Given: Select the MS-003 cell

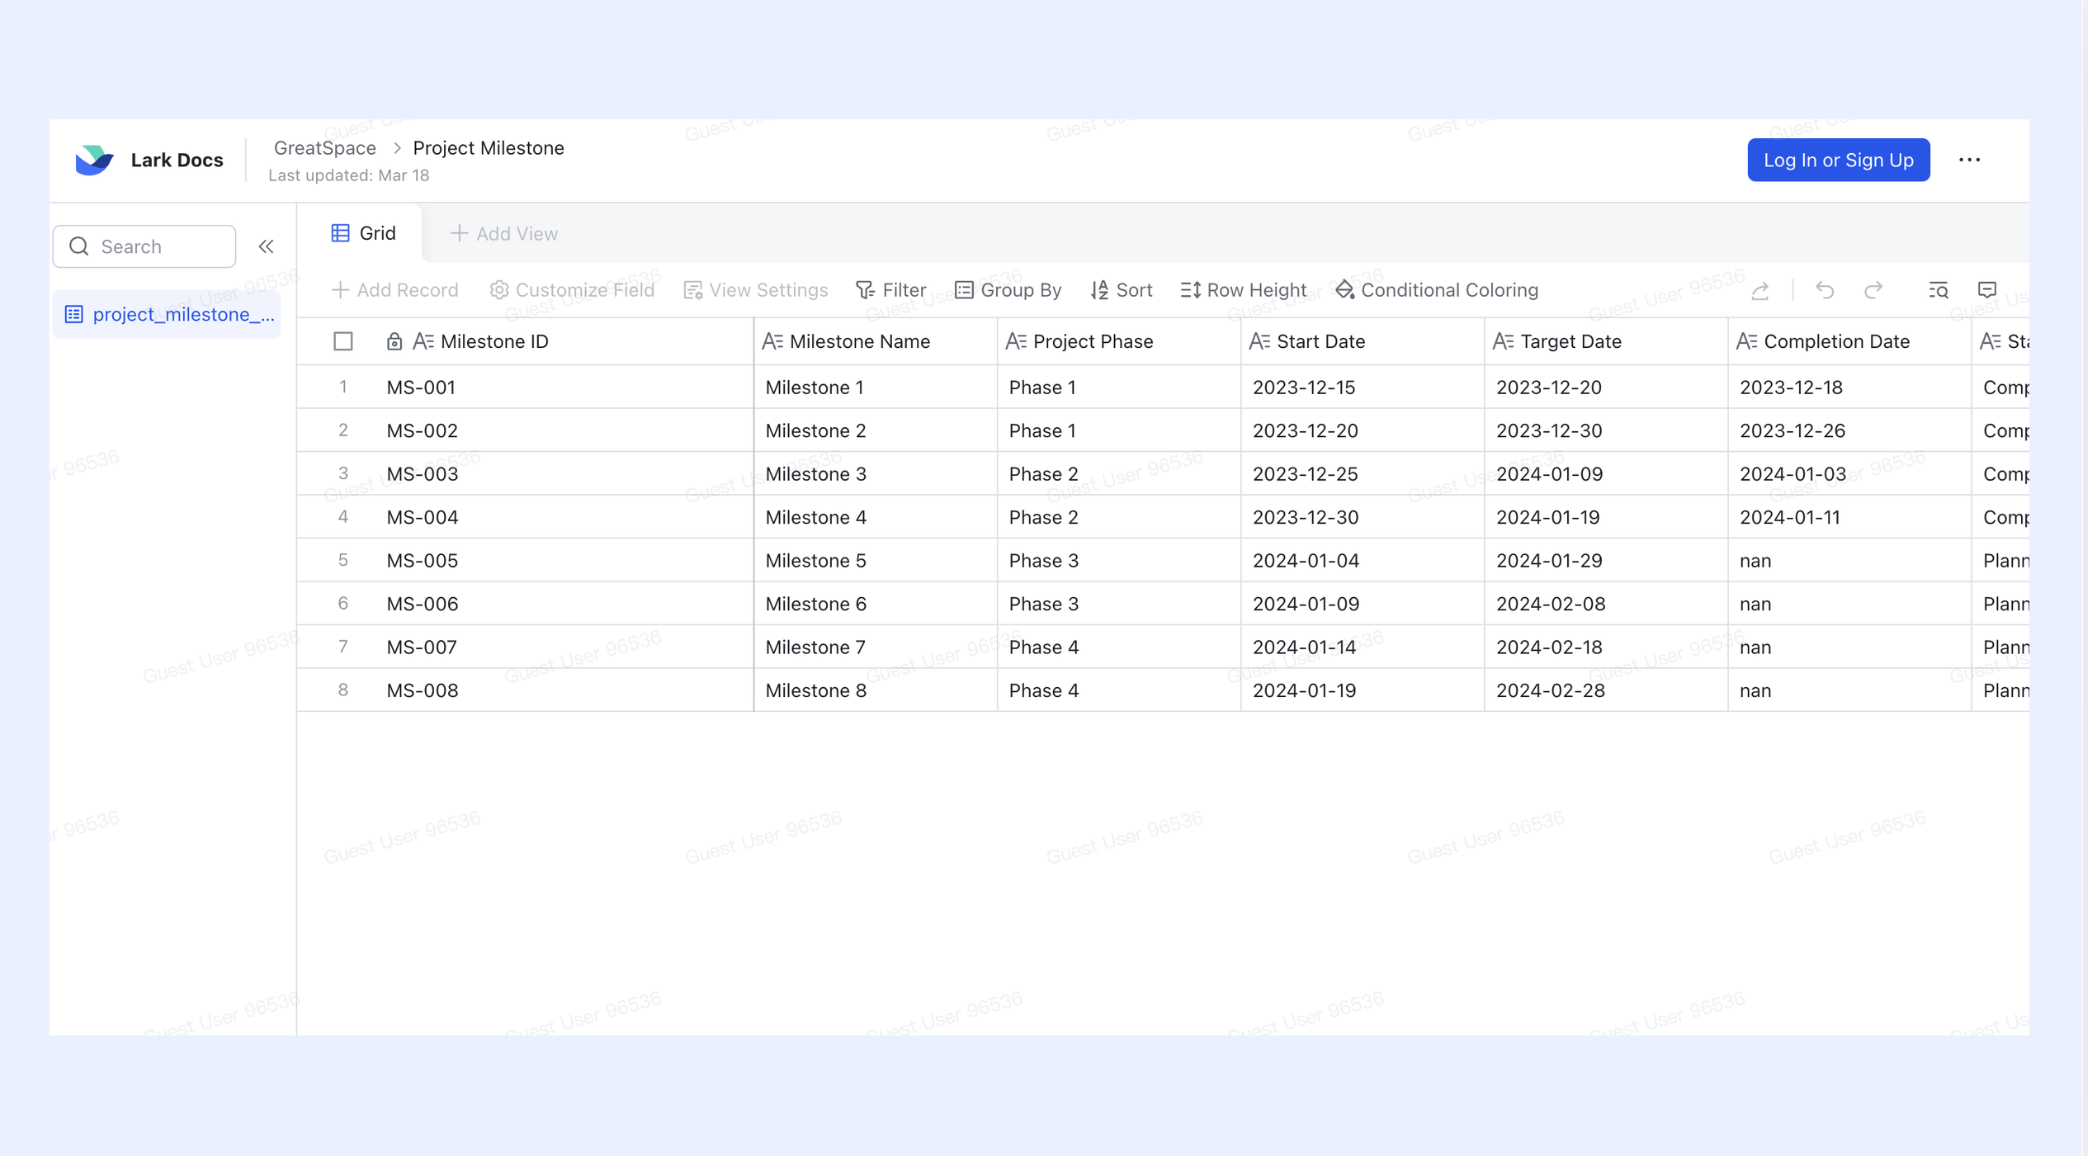Looking at the screenshot, I should 564,474.
